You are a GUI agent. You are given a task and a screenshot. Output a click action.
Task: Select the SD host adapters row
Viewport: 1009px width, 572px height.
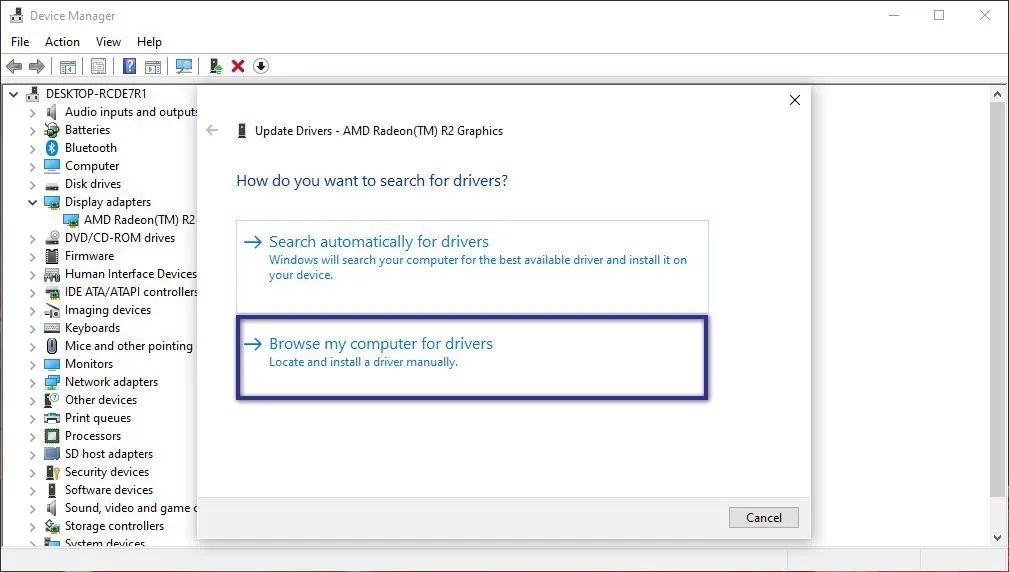[x=109, y=454]
